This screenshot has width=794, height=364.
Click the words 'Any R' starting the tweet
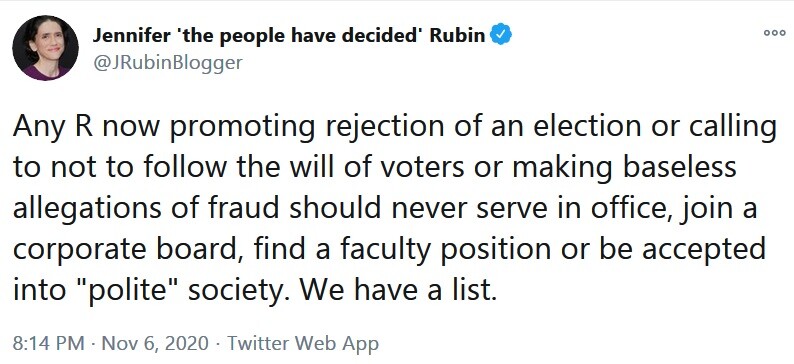(52, 129)
